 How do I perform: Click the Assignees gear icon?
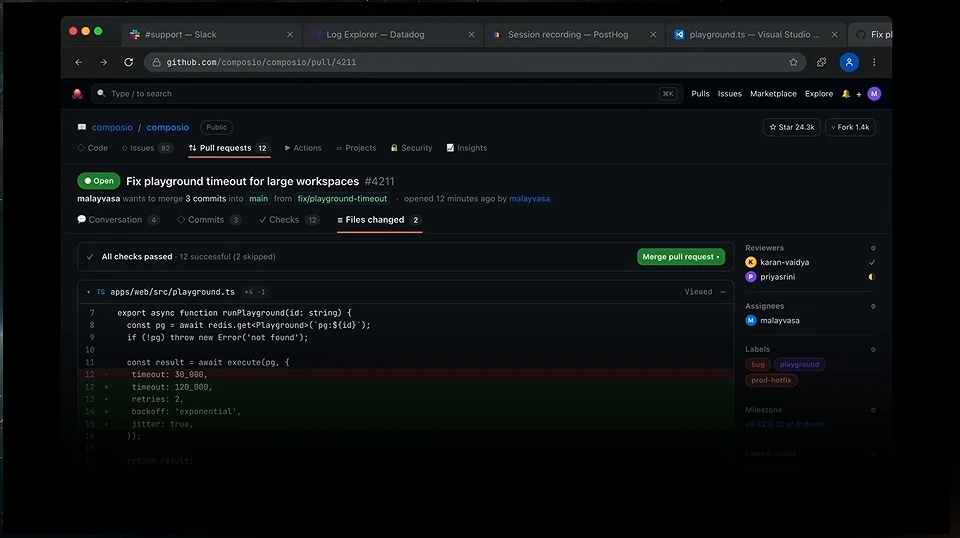[x=873, y=306]
